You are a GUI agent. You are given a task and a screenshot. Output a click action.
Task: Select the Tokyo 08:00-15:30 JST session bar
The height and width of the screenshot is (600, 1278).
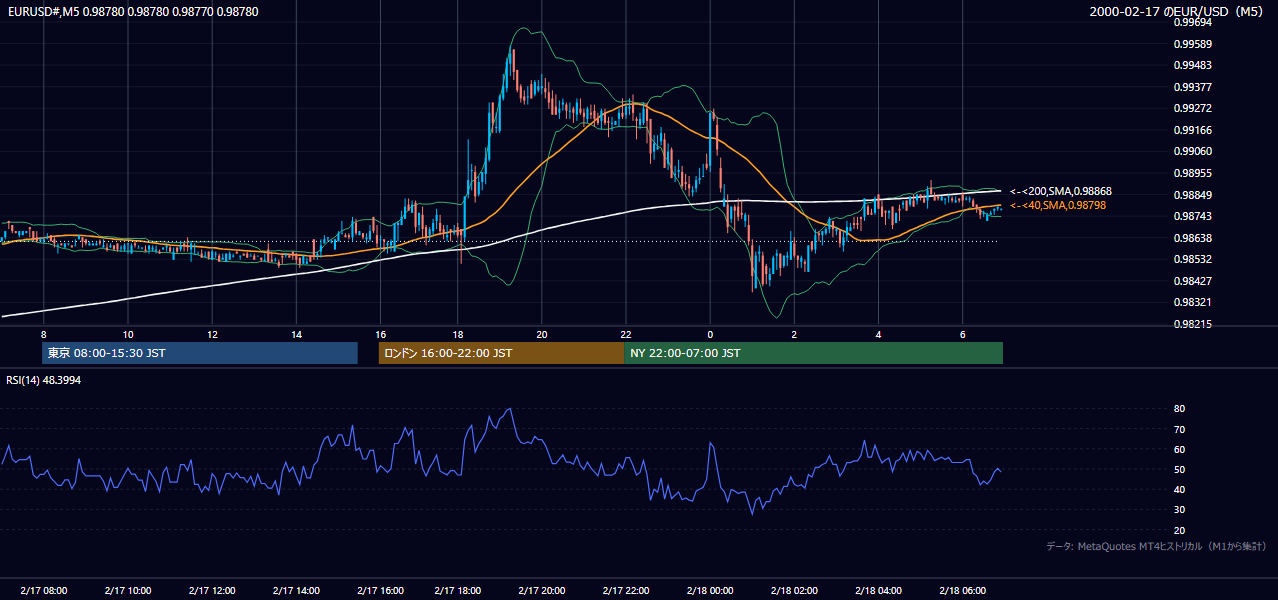point(200,353)
